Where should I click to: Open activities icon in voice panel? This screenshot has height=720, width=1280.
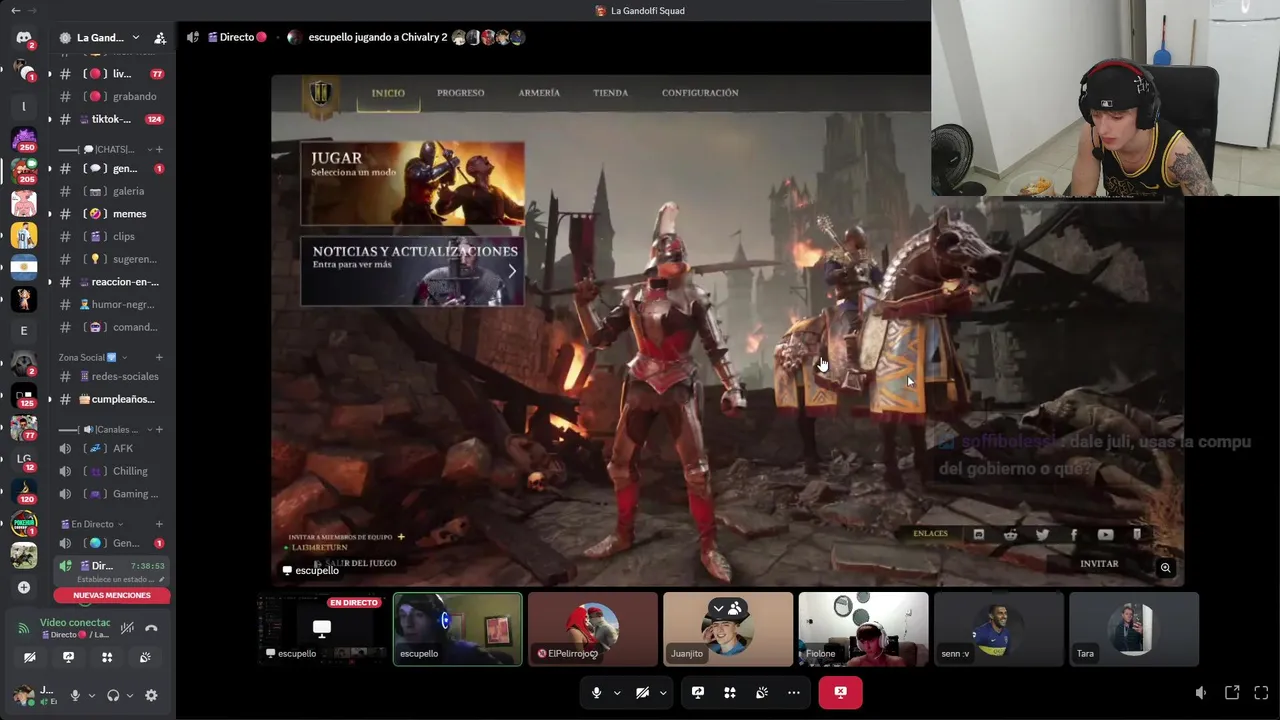[x=107, y=657]
